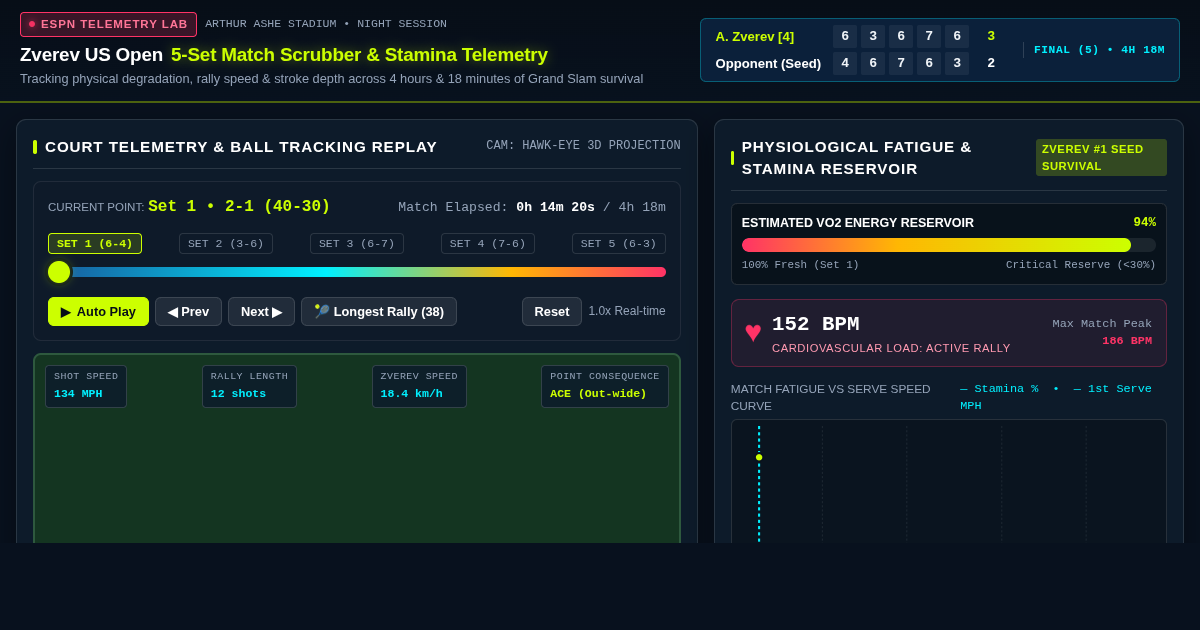Click the 1.0x Real-time speed label
1200x630 pixels.
pos(627,311)
